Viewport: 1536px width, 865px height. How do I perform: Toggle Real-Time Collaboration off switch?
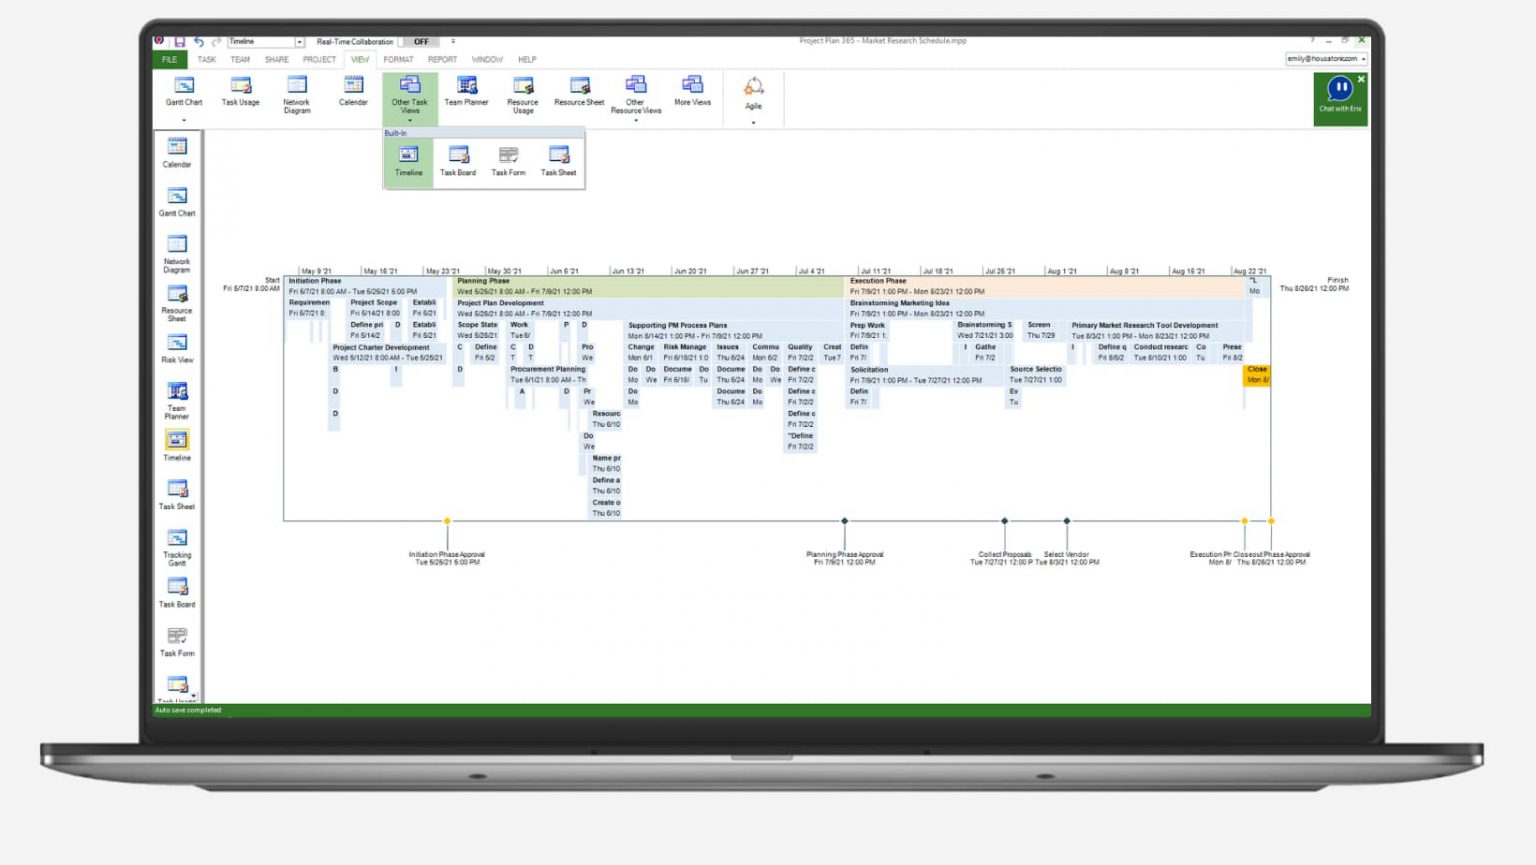pyautogui.click(x=421, y=42)
